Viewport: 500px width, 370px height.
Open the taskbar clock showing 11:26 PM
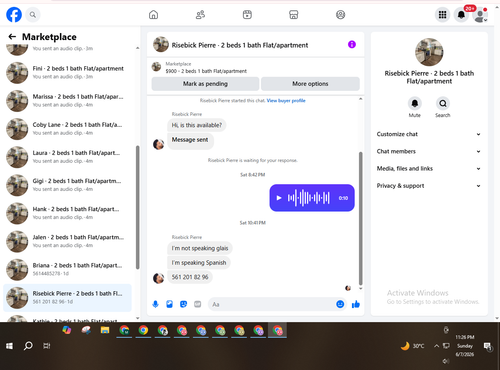point(465,346)
